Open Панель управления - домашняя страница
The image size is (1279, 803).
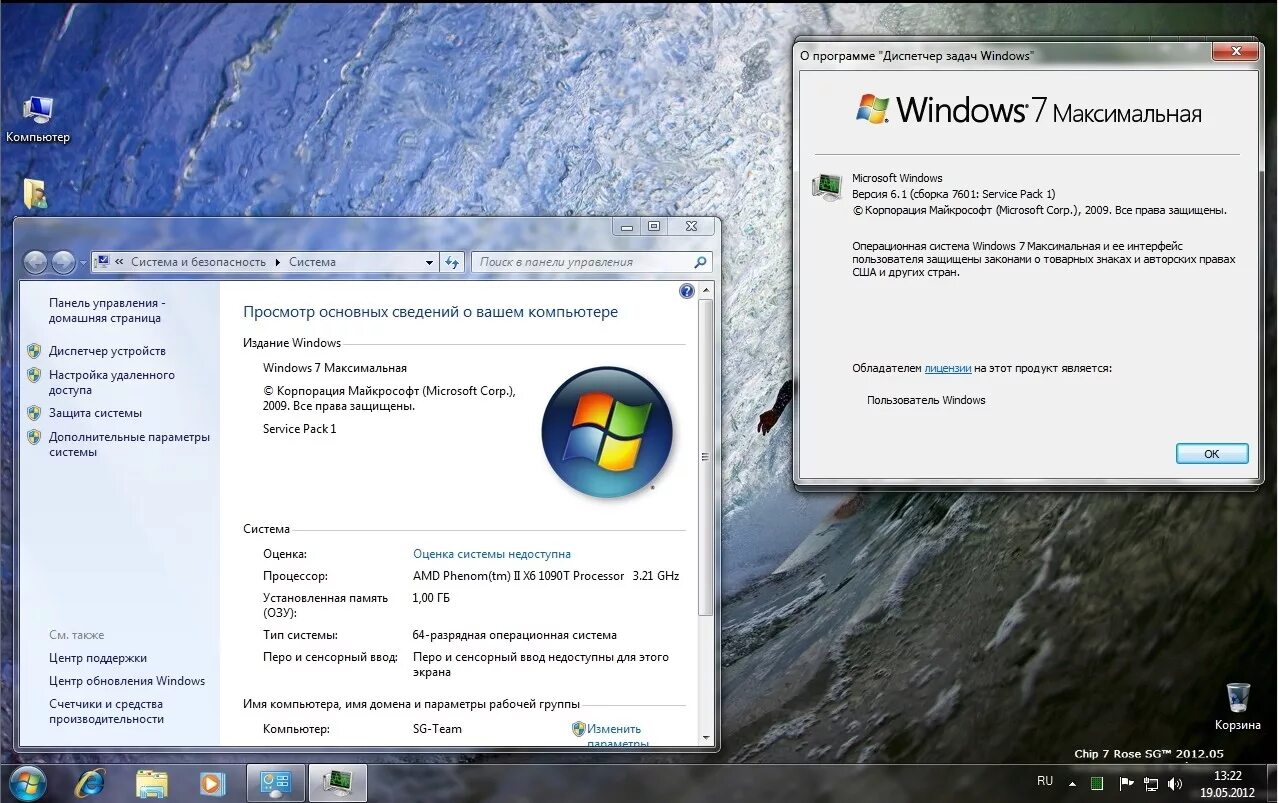[107, 310]
